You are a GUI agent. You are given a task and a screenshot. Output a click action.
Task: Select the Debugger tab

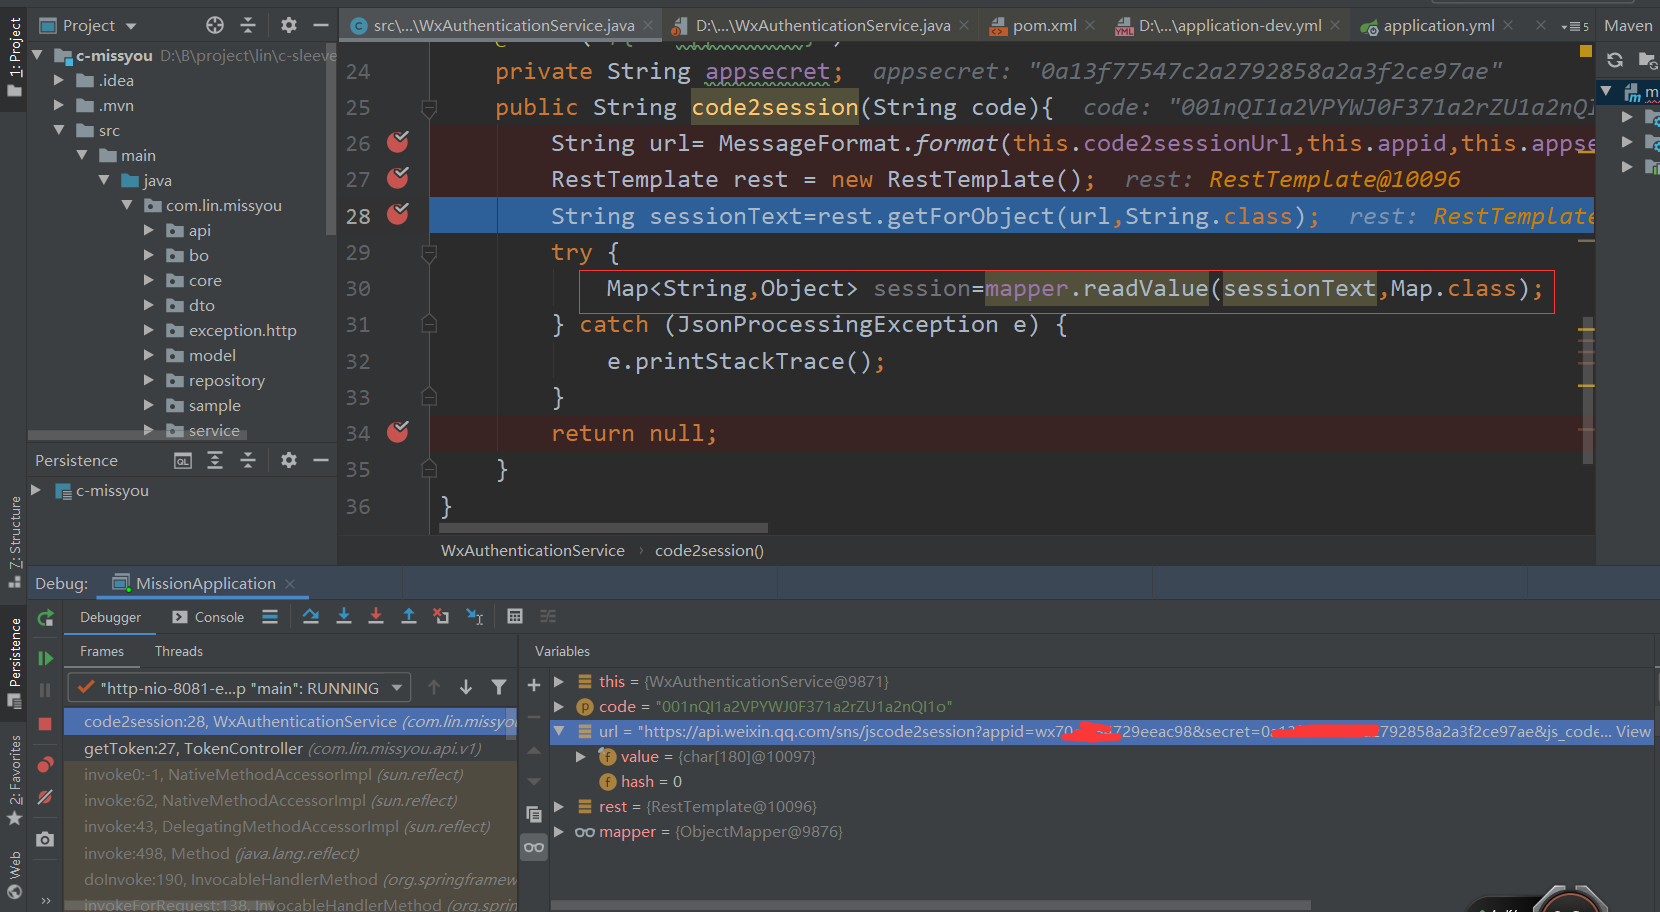[110, 617]
